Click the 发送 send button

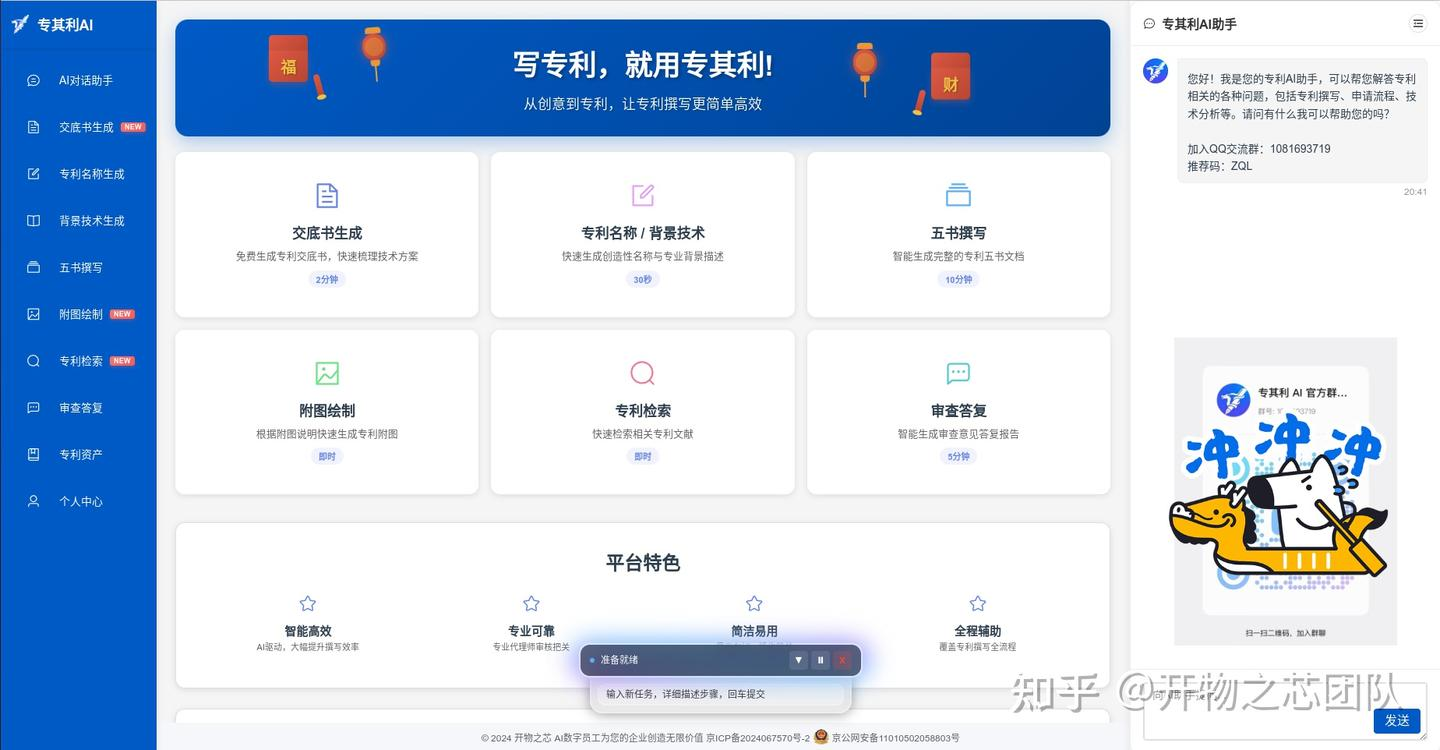tap(1397, 720)
